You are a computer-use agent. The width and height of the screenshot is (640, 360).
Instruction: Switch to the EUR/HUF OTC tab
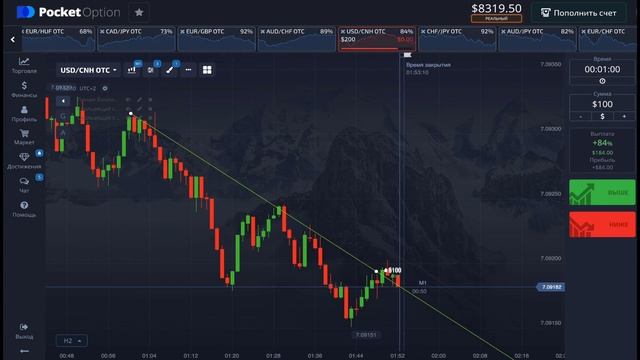[x=58, y=39]
